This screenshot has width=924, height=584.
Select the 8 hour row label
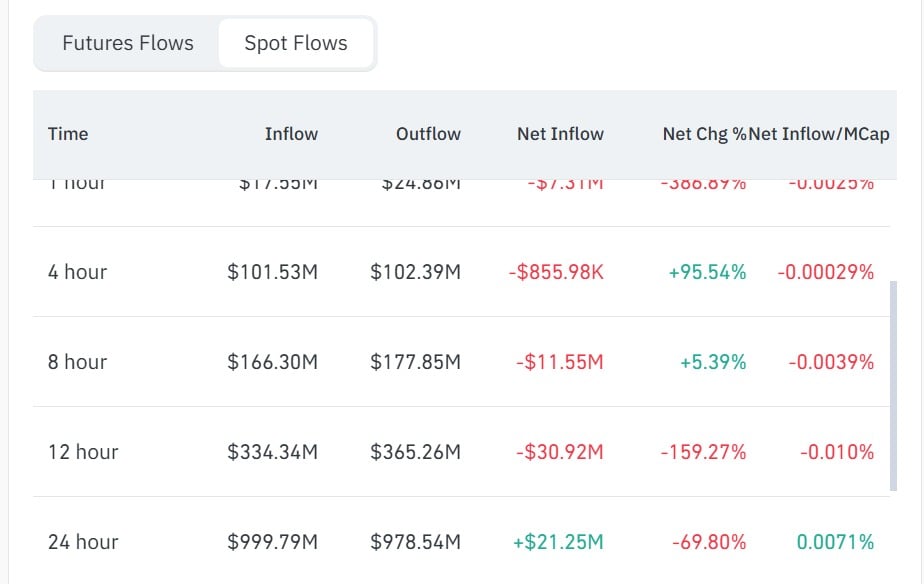click(77, 361)
